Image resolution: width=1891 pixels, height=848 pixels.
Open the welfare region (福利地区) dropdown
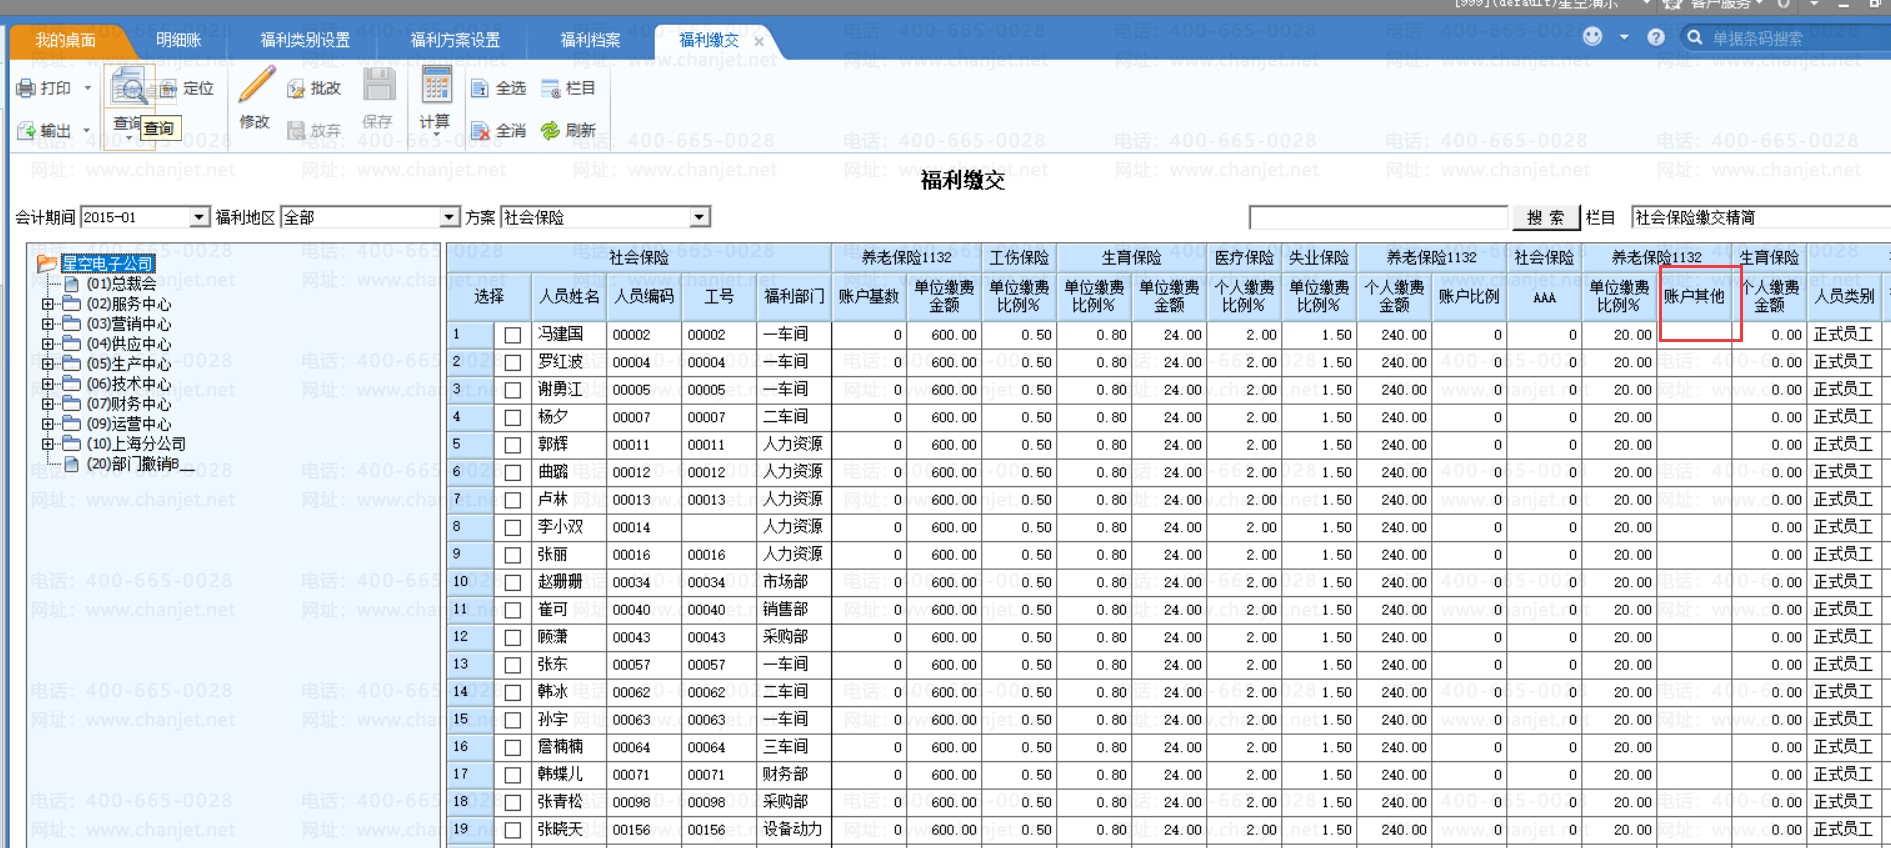click(449, 217)
